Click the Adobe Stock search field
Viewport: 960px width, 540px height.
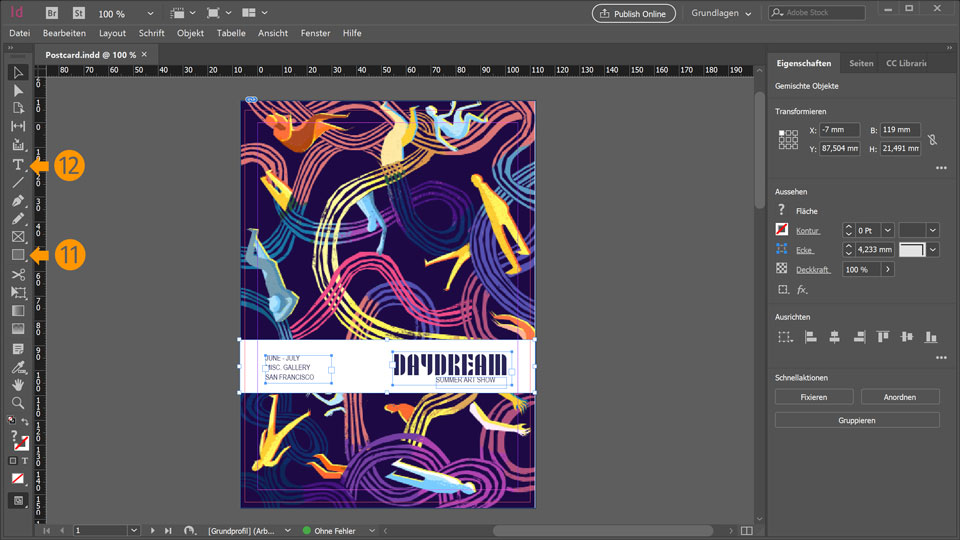coord(823,13)
